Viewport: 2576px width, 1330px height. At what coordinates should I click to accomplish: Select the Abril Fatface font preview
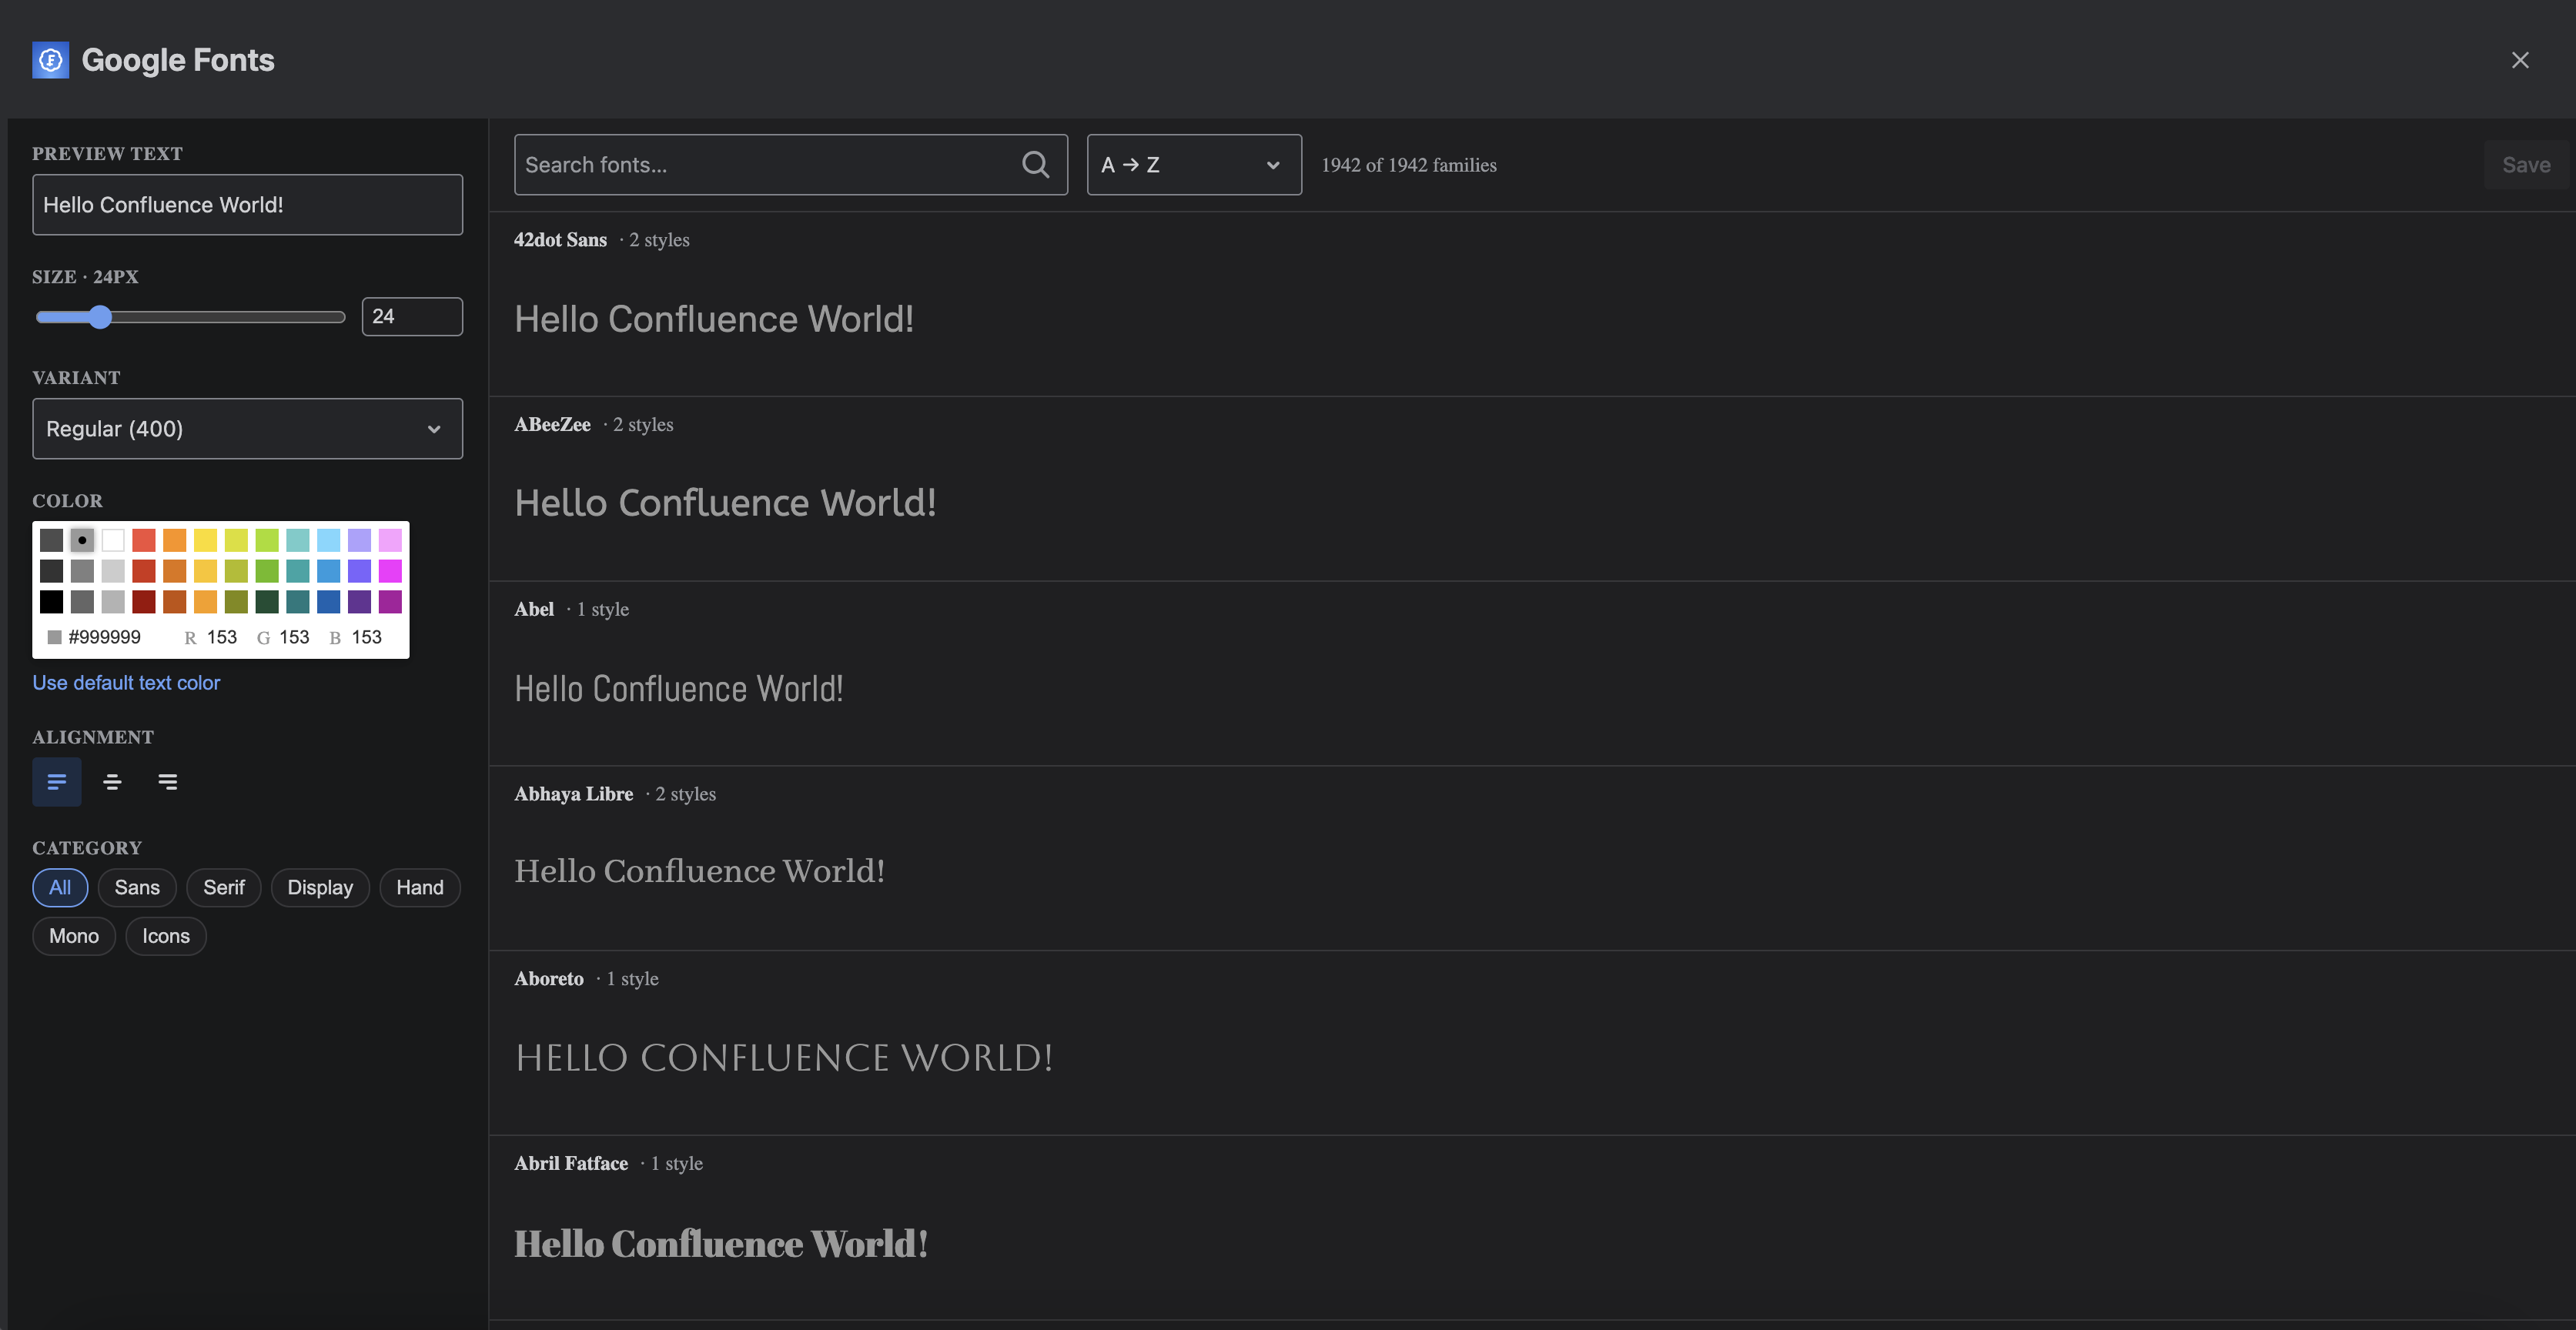pos(721,1244)
